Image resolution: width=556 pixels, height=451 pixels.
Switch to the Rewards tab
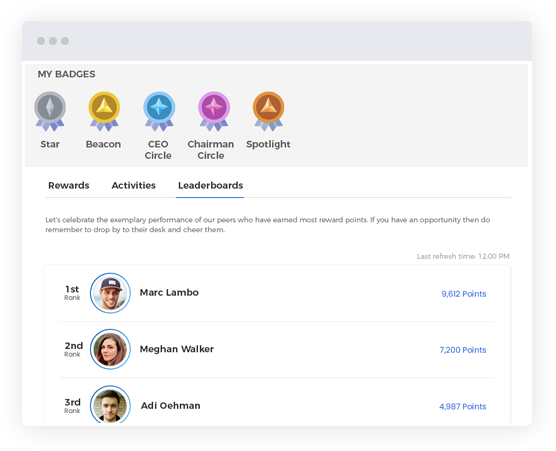tap(69, 185)
